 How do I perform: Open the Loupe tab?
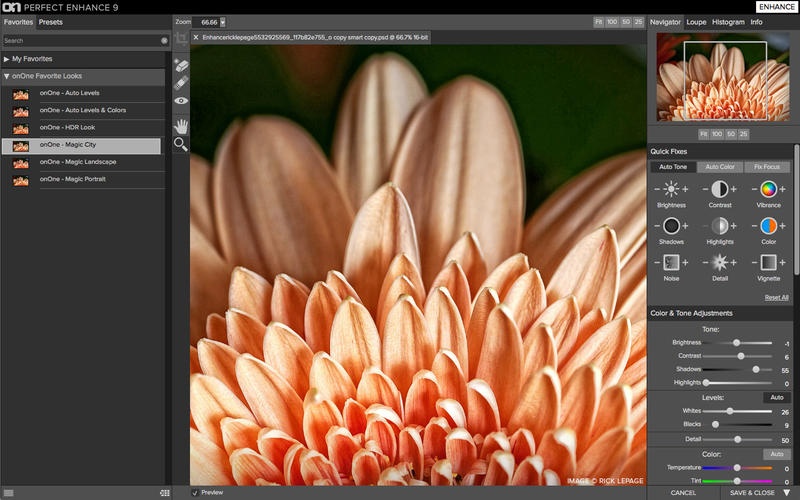coord(696,22)
